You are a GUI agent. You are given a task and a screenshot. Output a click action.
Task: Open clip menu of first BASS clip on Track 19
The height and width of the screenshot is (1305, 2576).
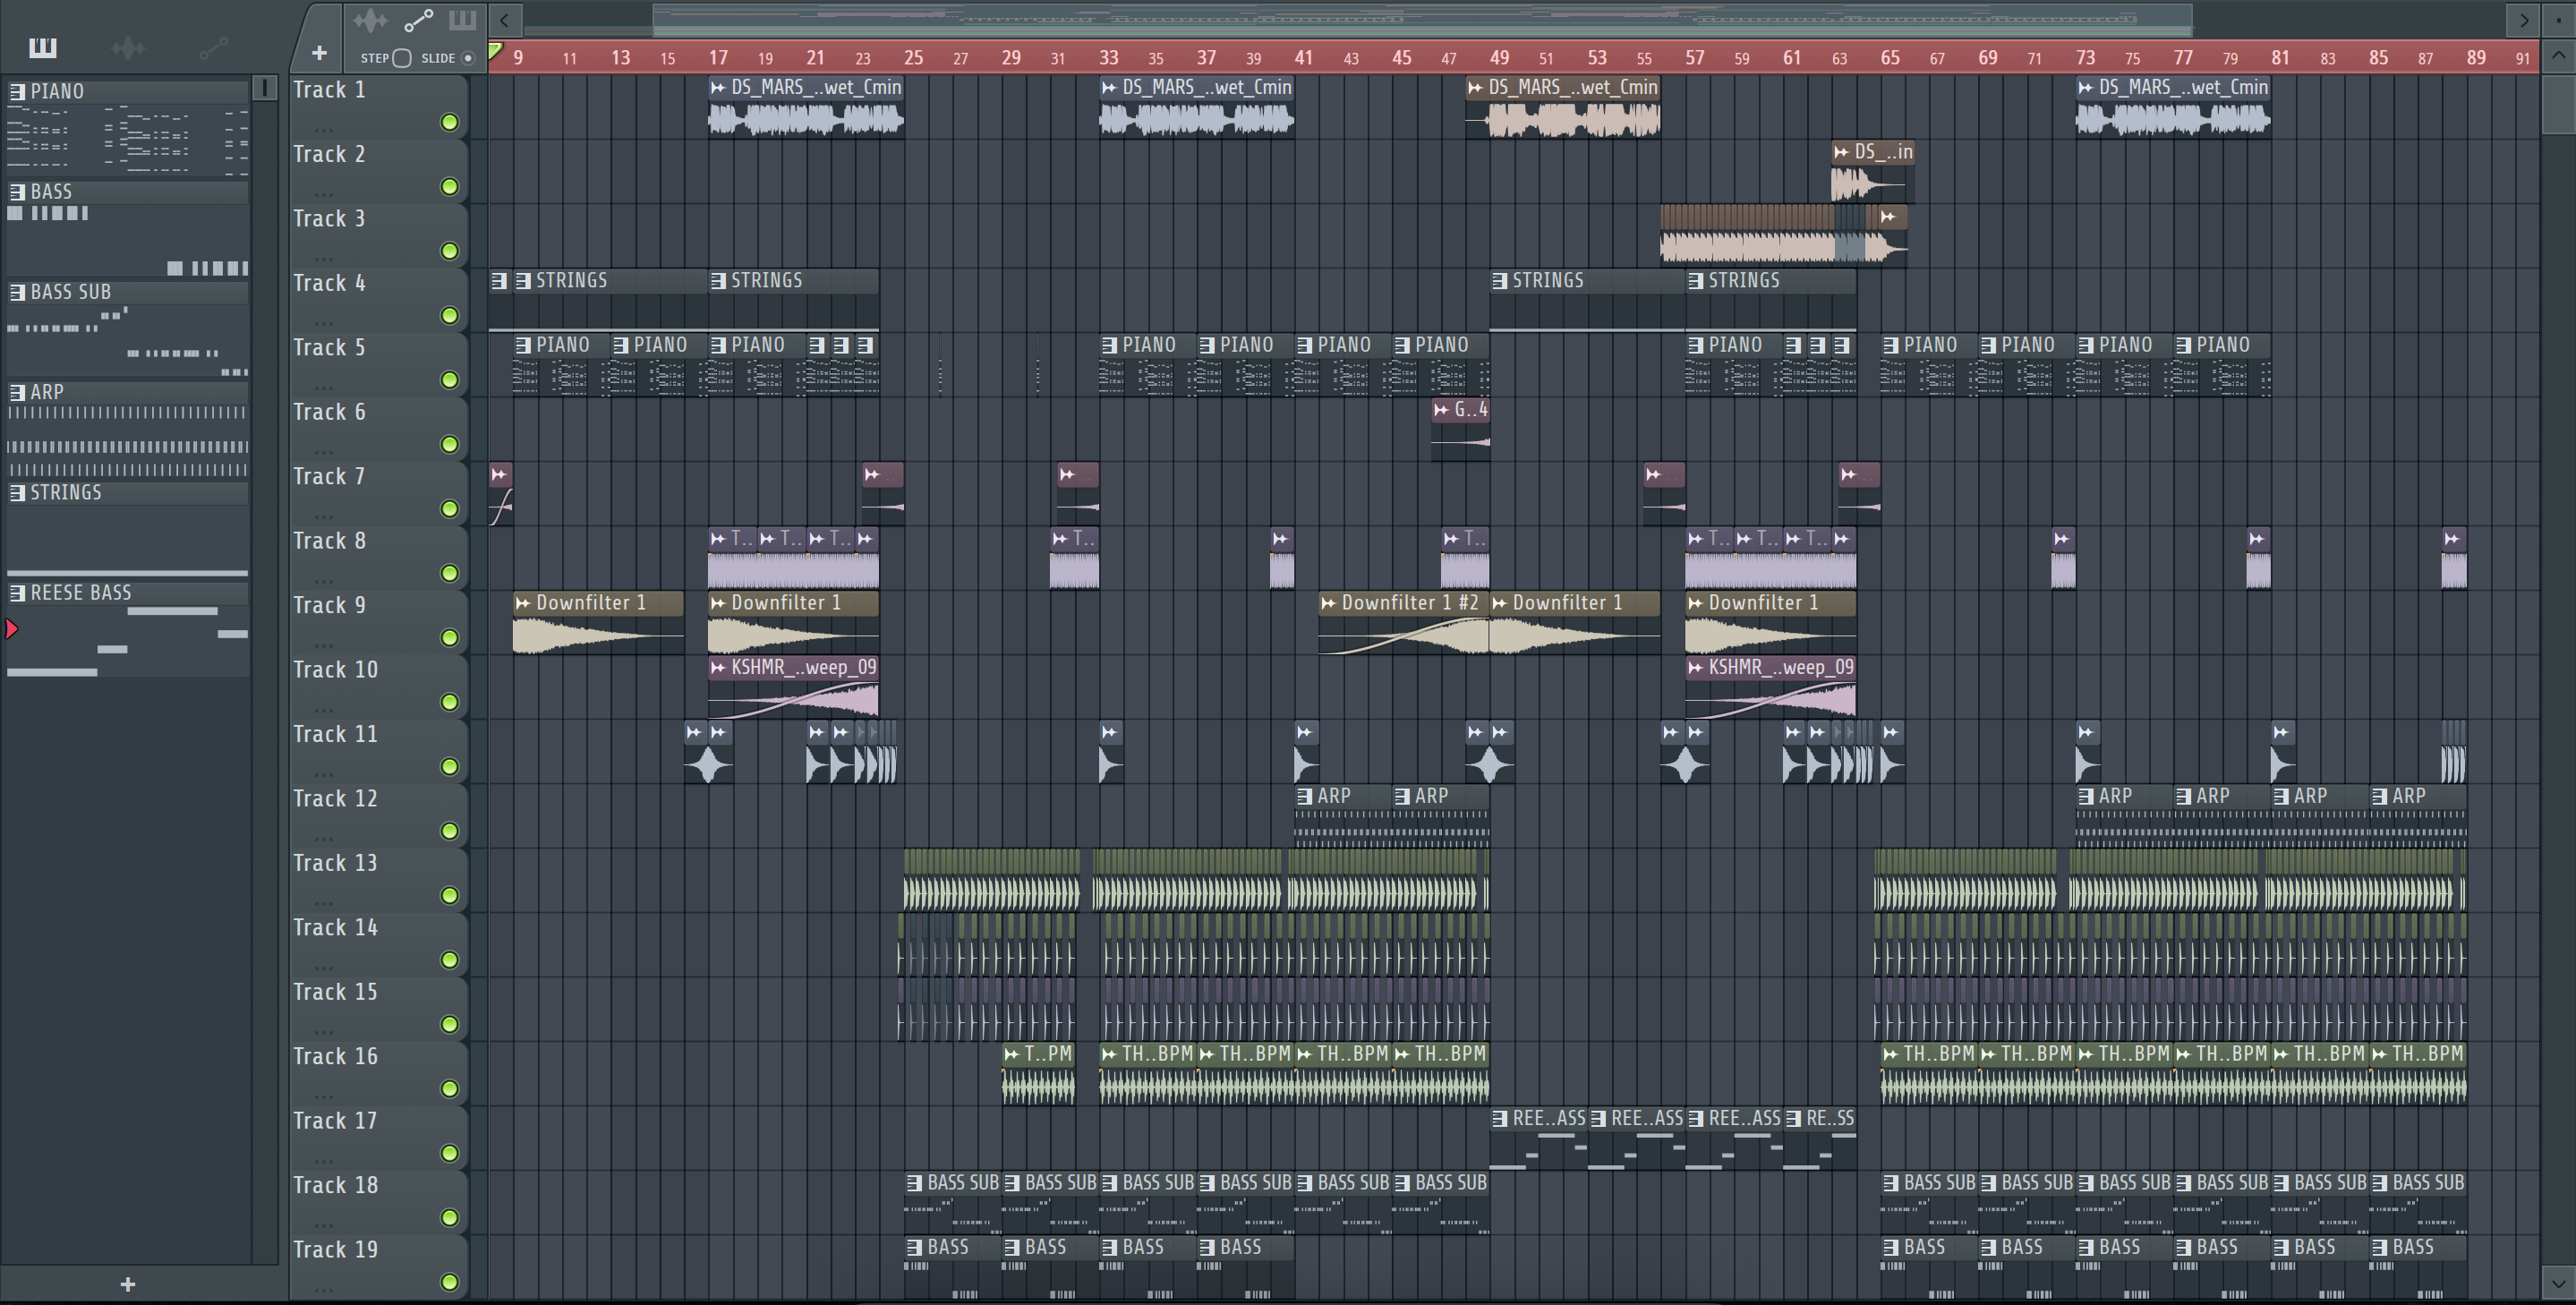tap(914, 1248)
